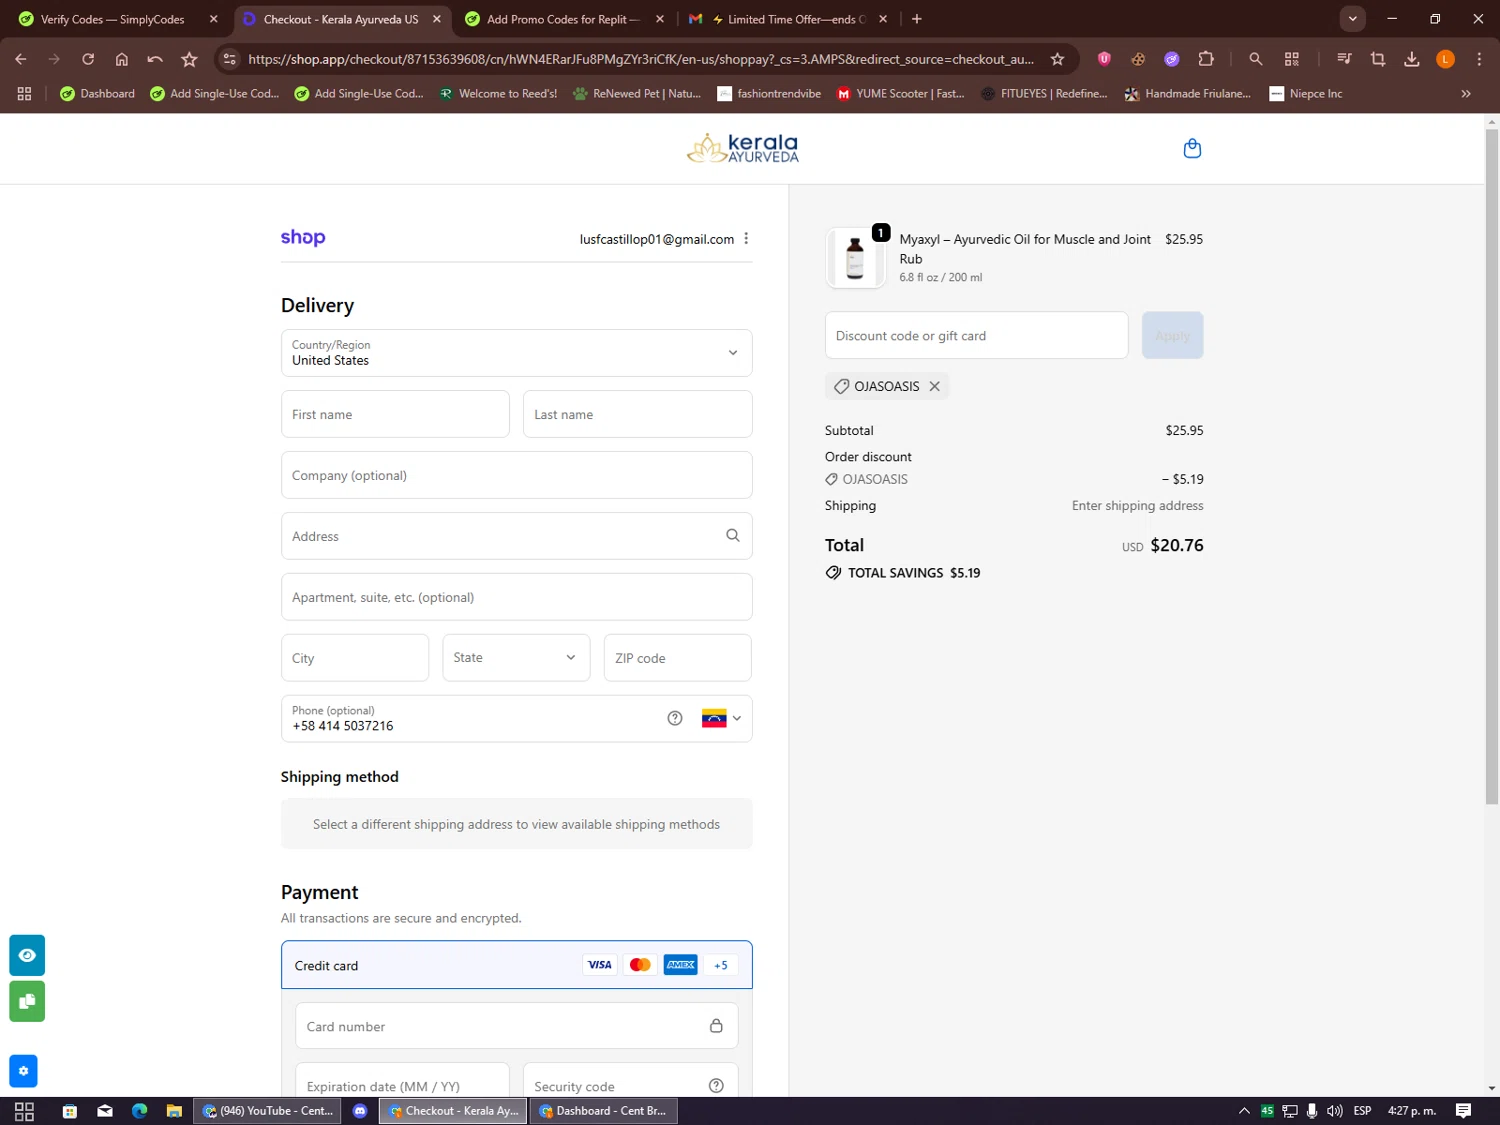Open File Explorer from the taskbar
The width and height of the screenshot is (1500, 1125).
174,1111
